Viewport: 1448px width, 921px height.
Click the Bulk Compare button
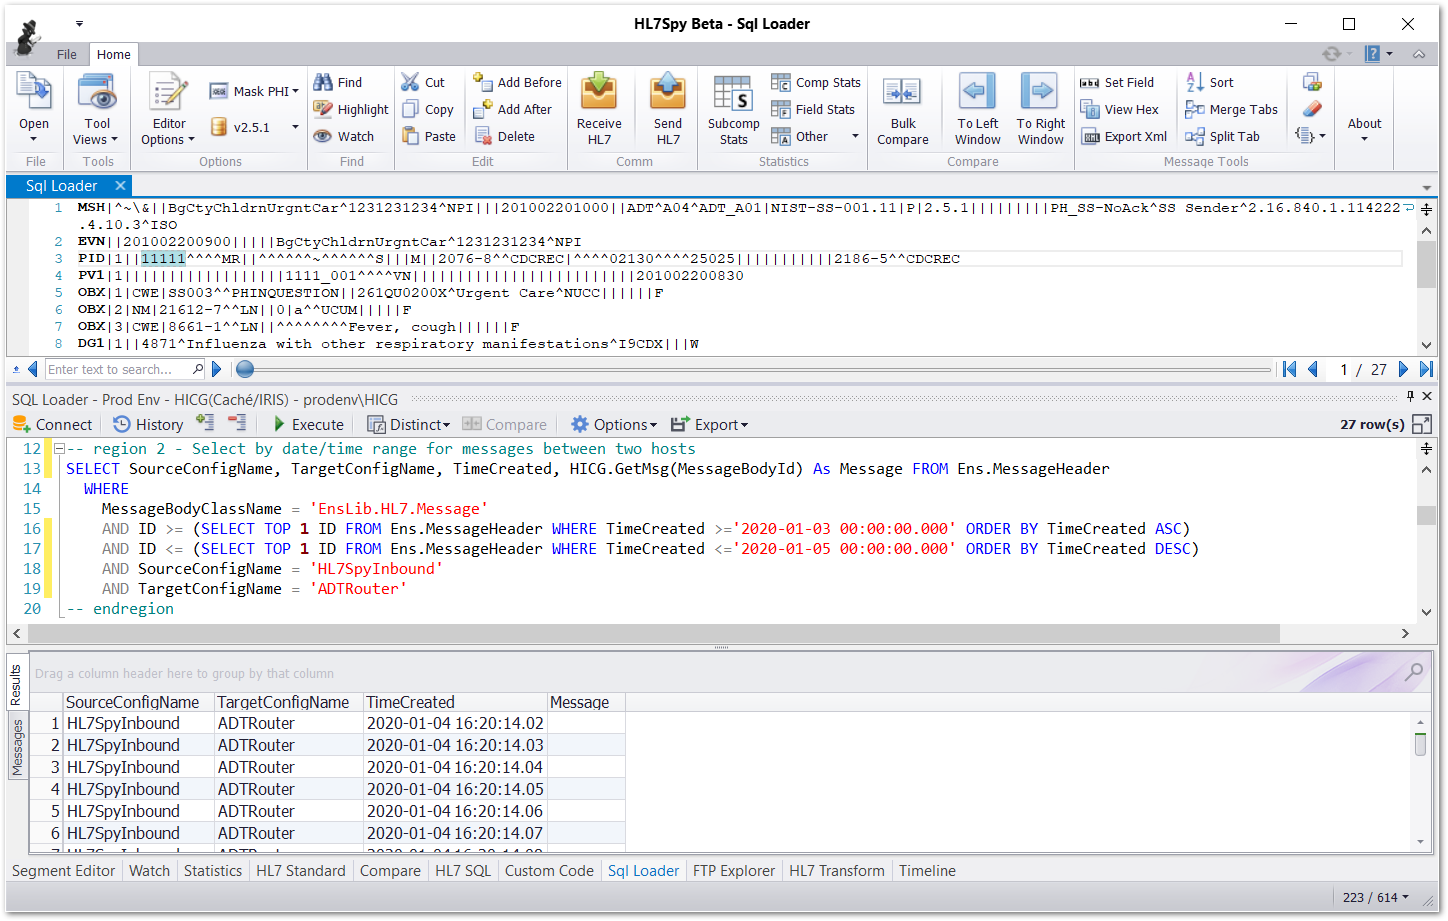click(902, 110)
